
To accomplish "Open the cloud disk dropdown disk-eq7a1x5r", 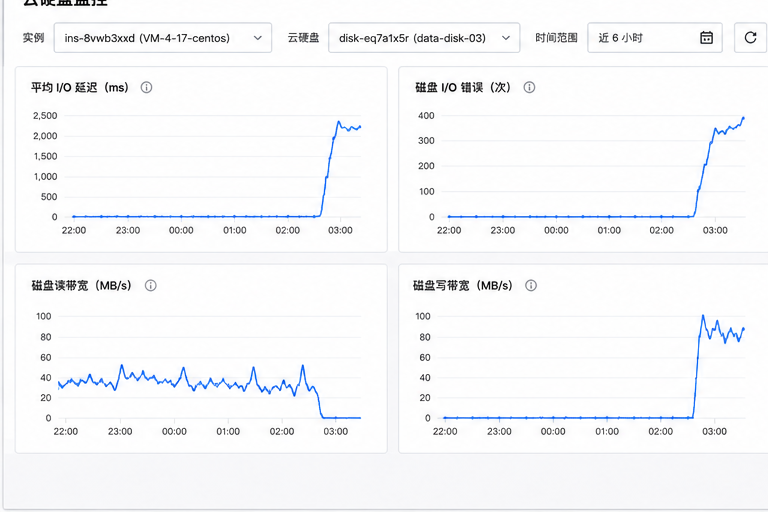I will pos(424,38).
